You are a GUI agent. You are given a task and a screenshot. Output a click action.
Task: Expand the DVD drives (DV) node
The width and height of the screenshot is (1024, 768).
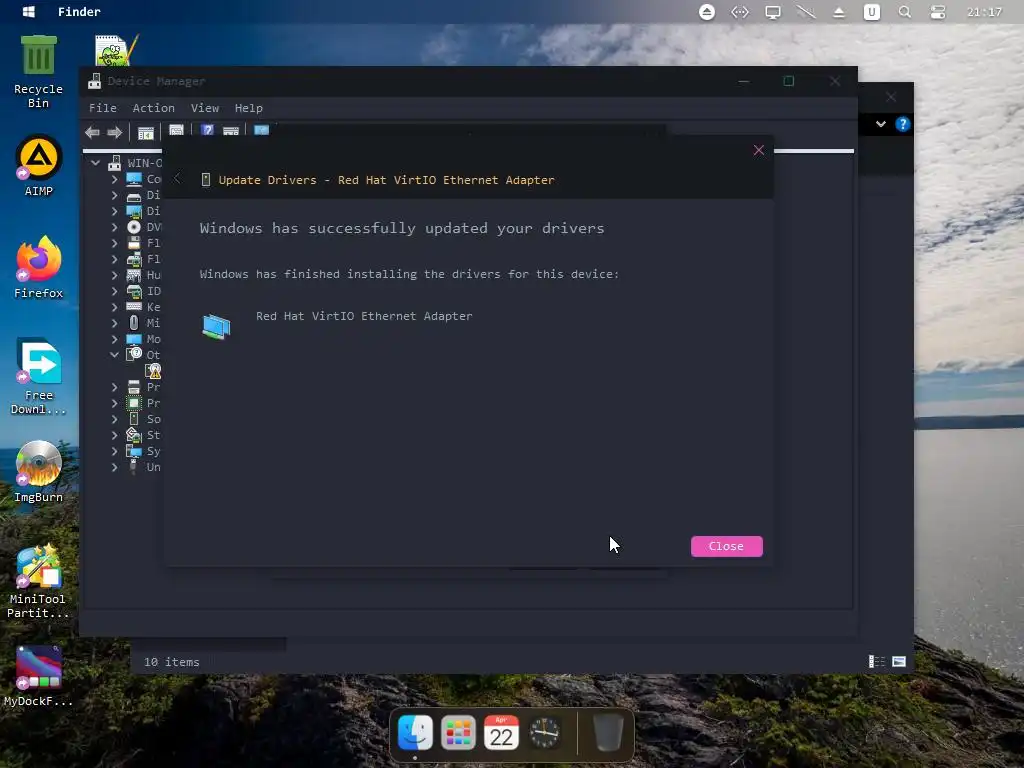pos(114,227)
